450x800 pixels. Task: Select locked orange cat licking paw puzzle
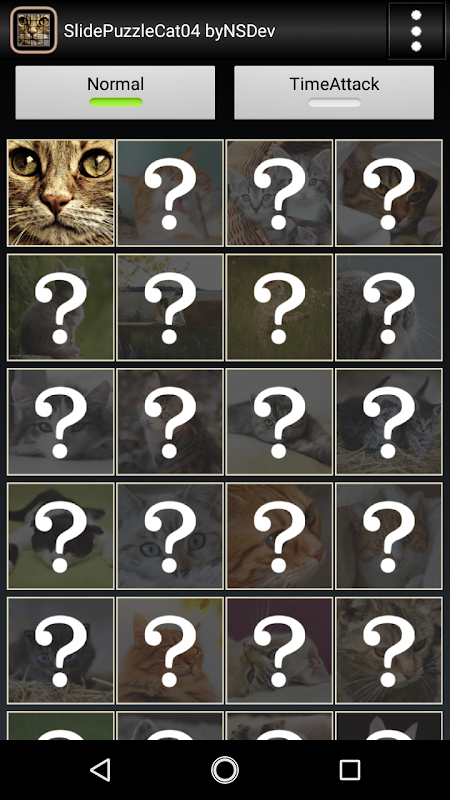coord(170,193)
